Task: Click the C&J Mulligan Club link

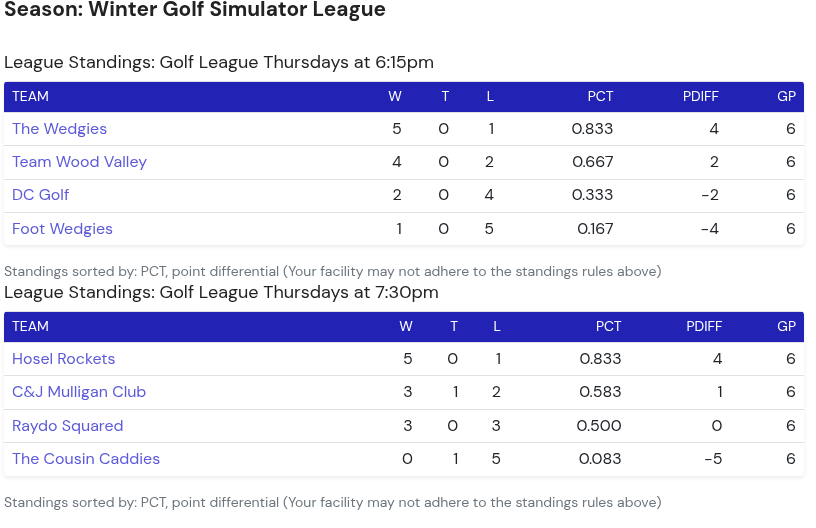Action: click(x=79, y=392)
